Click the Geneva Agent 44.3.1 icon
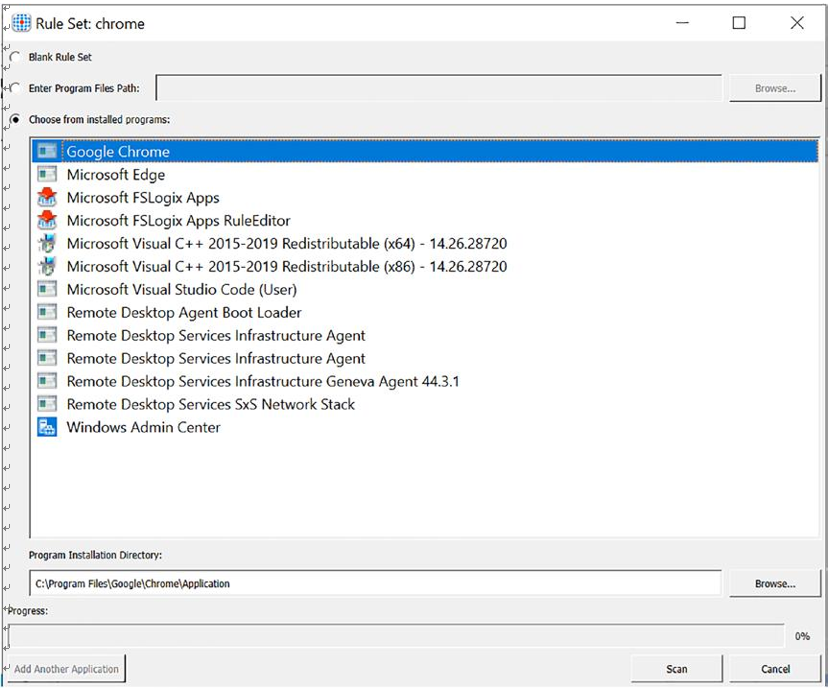This screenshot has width=834, height=692. click(x=47, y=381)
